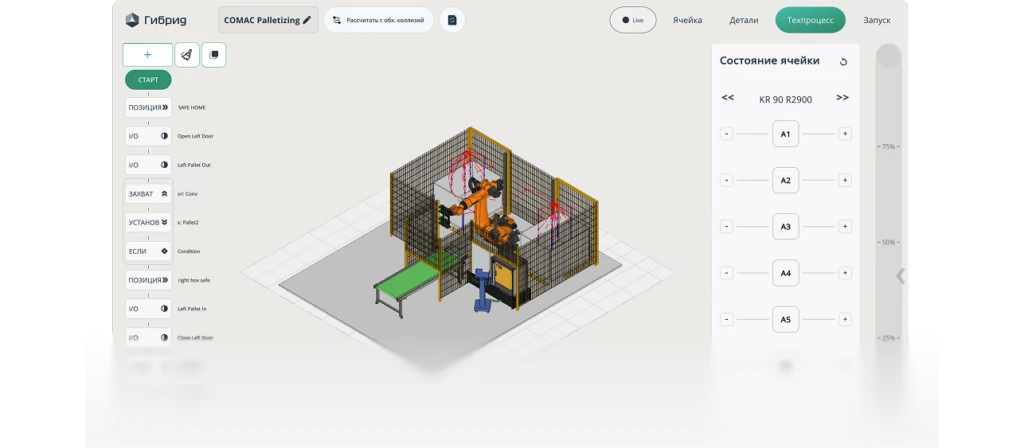Click the Гибрид logo icon
The height and width of the screenshot is (448, 1024).
133,20
